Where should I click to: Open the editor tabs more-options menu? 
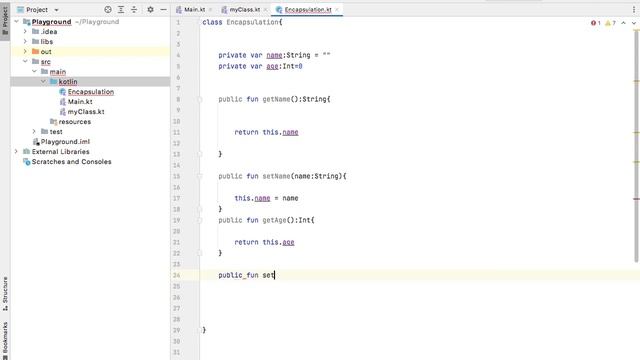tap(634, 9)
